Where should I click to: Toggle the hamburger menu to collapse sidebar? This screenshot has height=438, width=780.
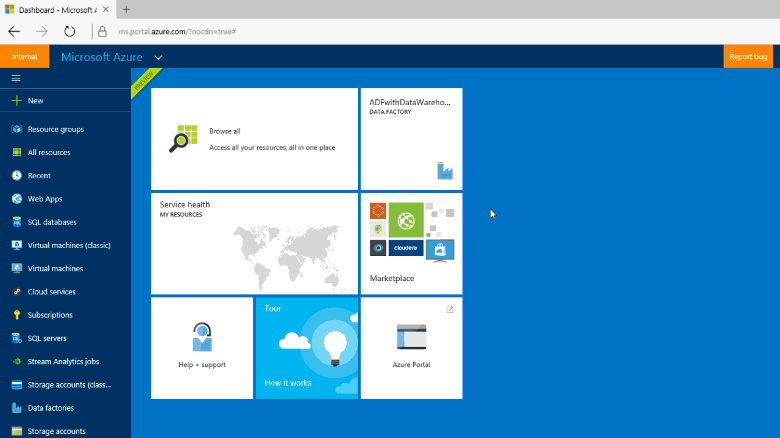coord(16,78)
